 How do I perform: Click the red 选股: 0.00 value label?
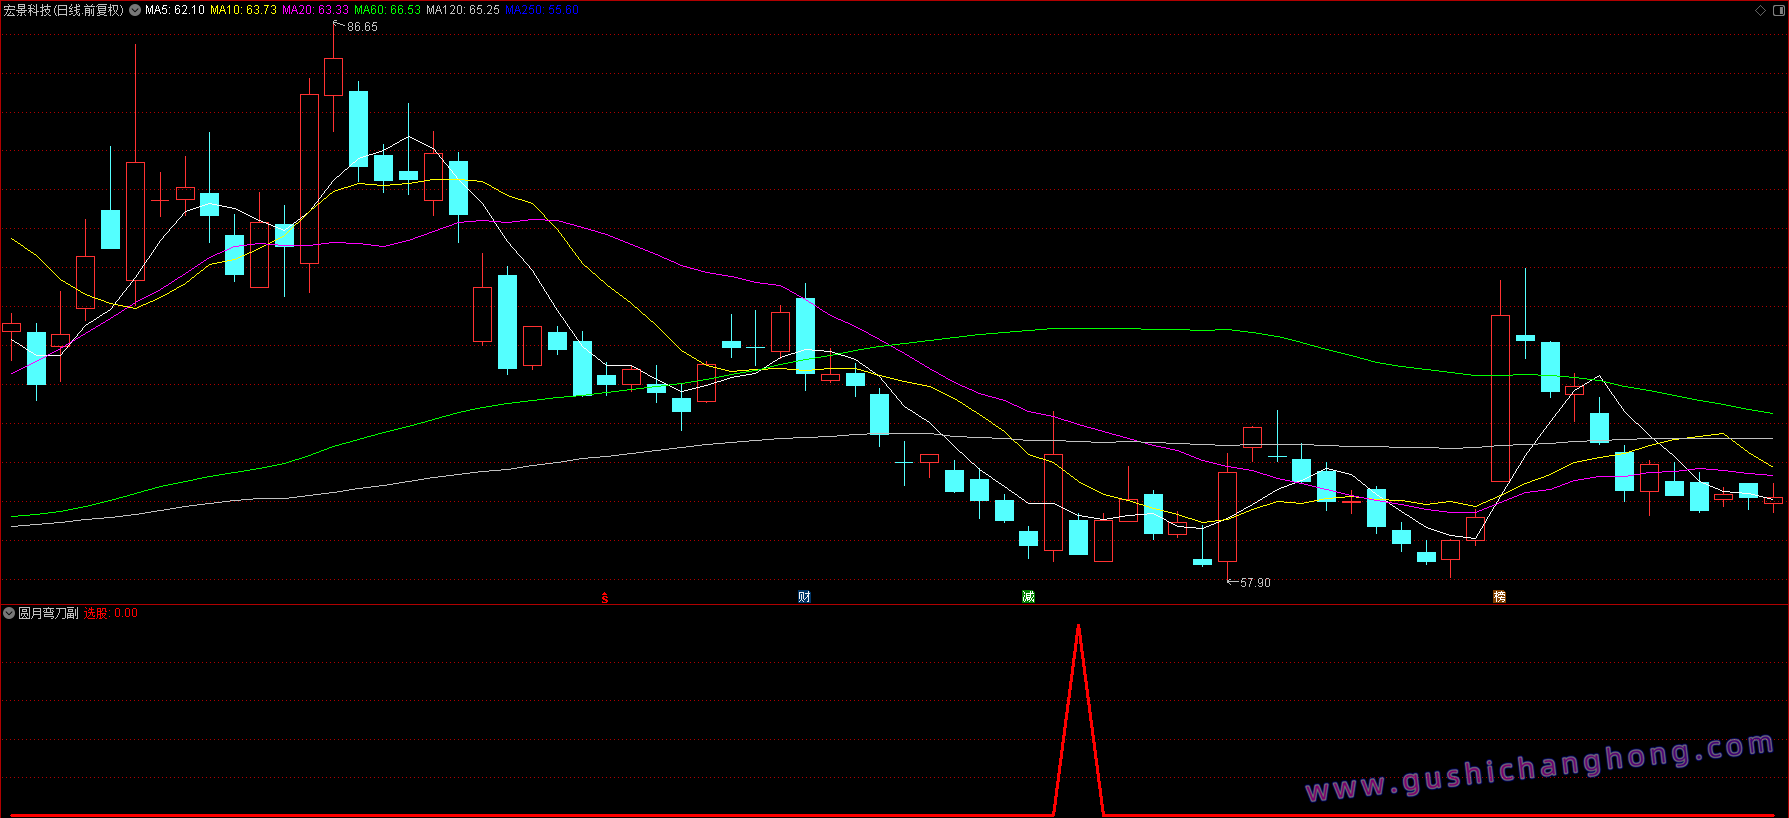(111, 613)
